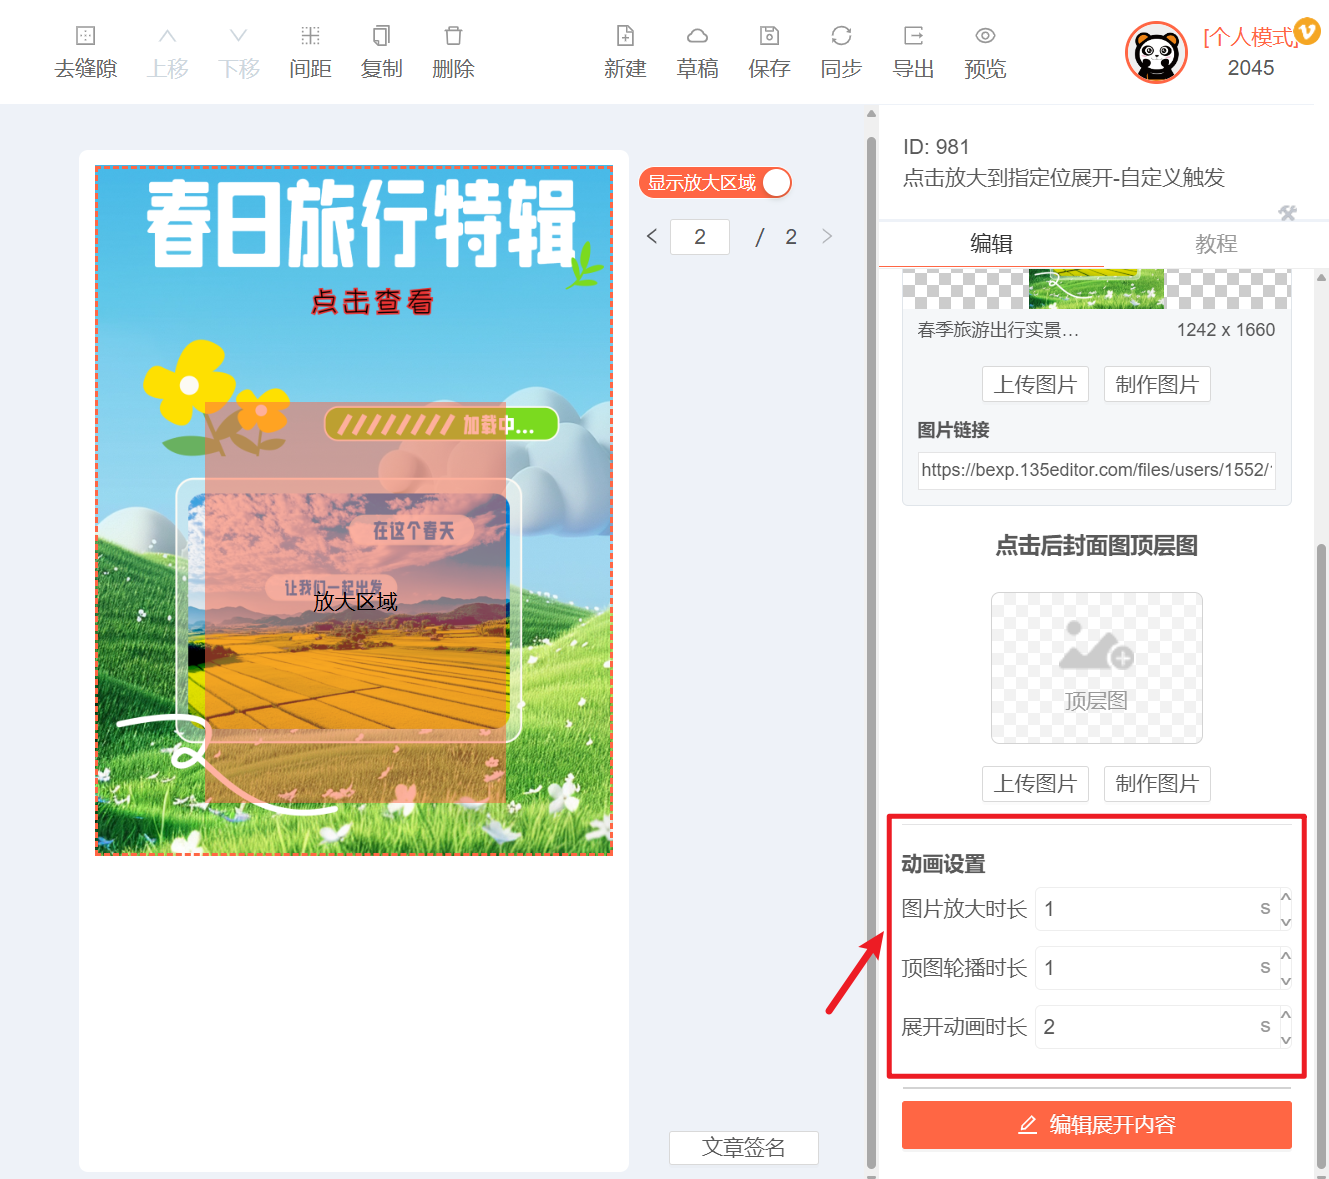Toggle the 显示放大区域 switch

click(x=715, y=183)
